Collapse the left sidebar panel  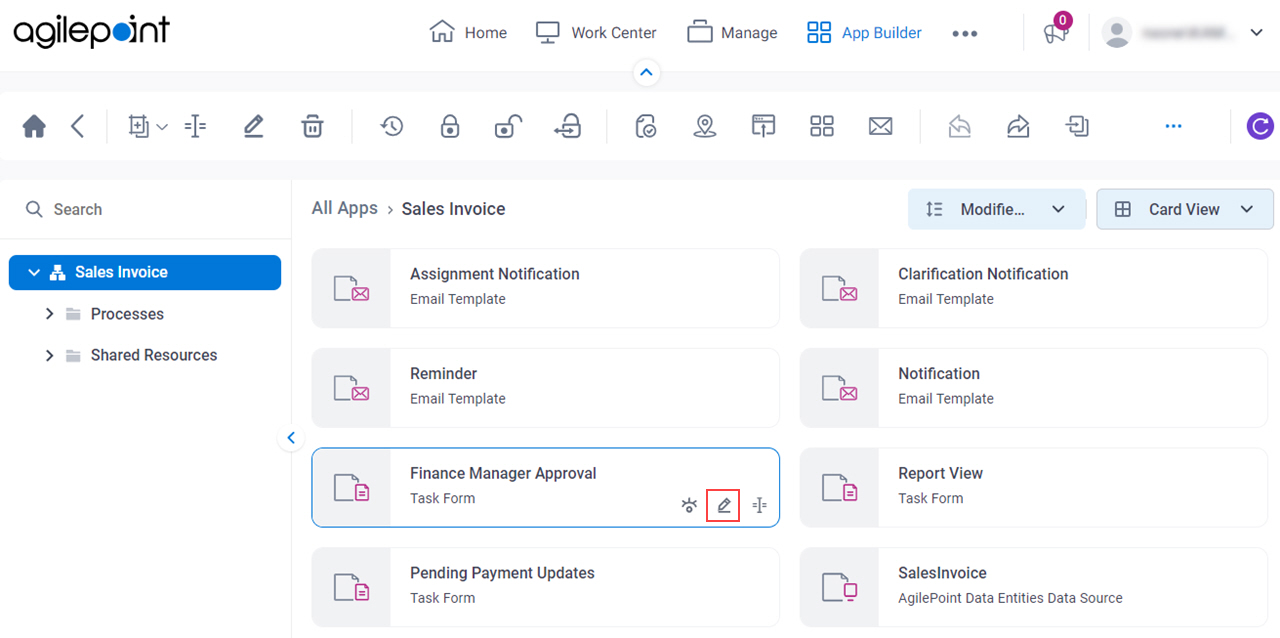tap(291, 437)
